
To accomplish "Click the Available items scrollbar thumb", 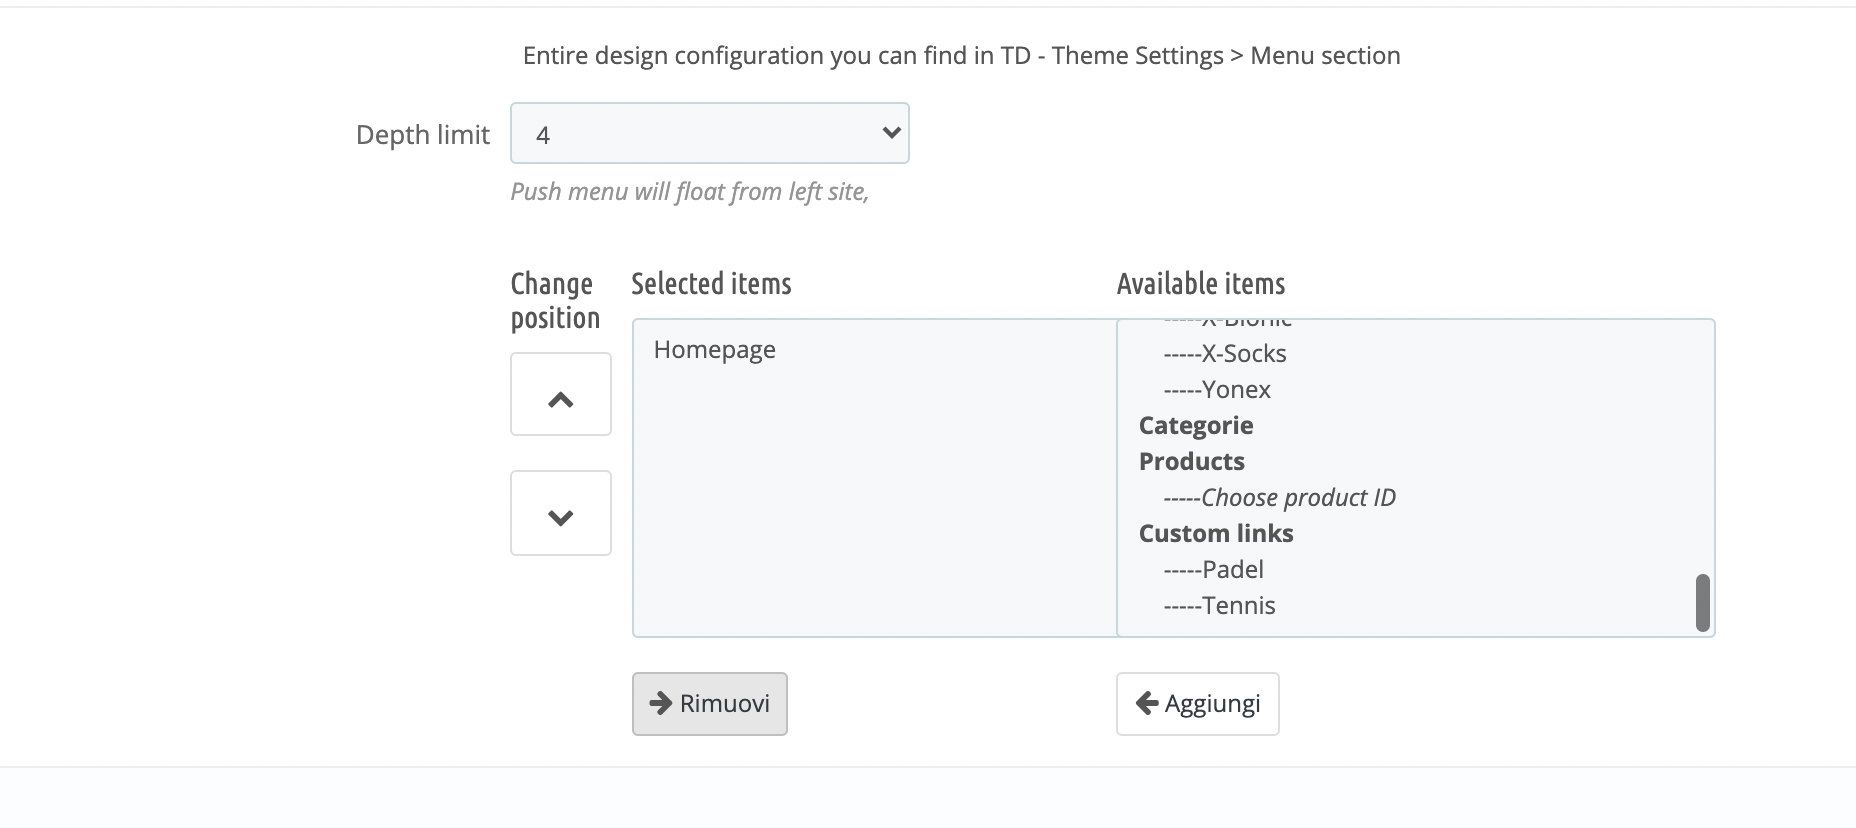I will point(1703,603).
